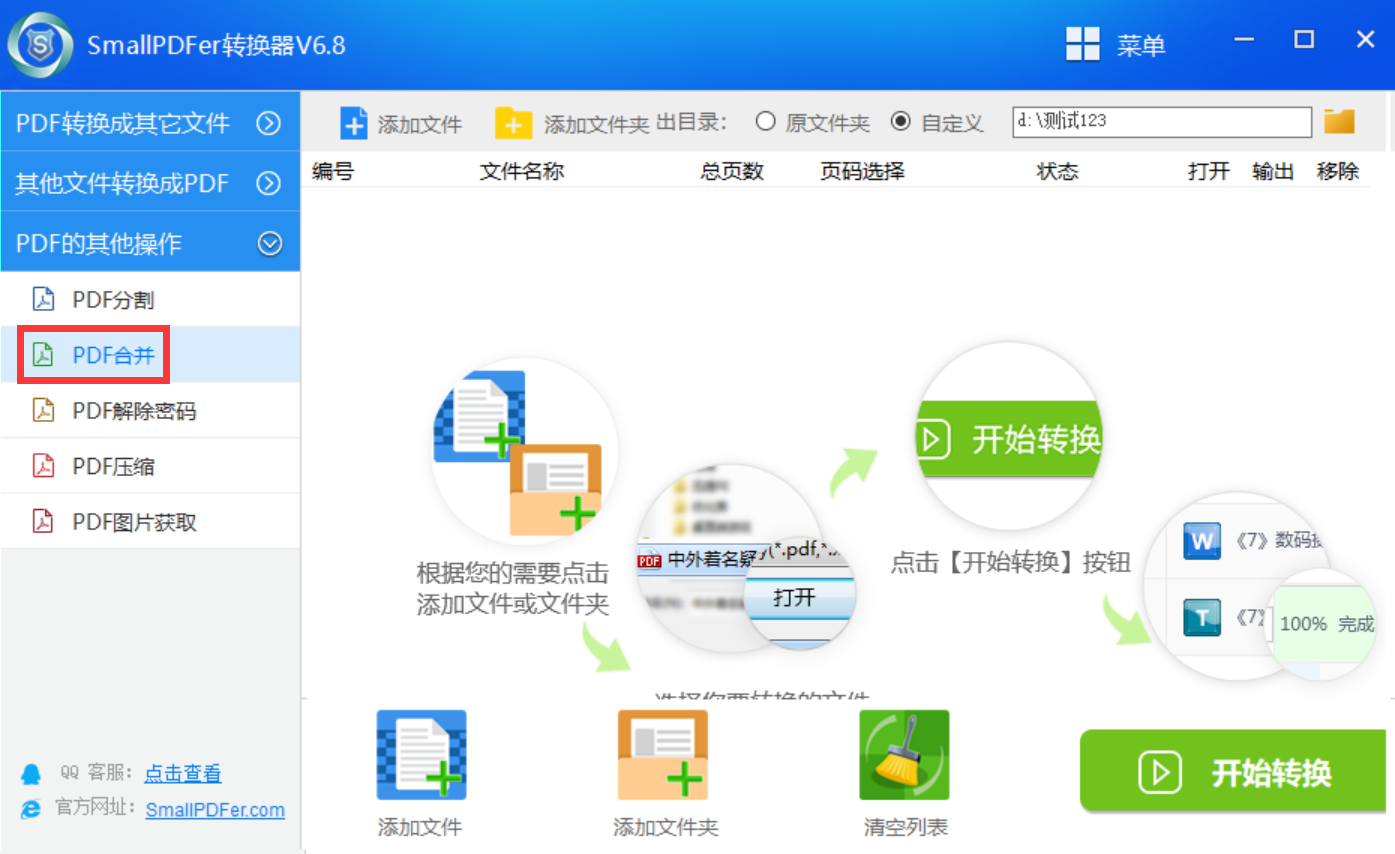Screen dimensions: 1395x854
Task: Click the PDF分割 document icon
Action: (43, 299)
